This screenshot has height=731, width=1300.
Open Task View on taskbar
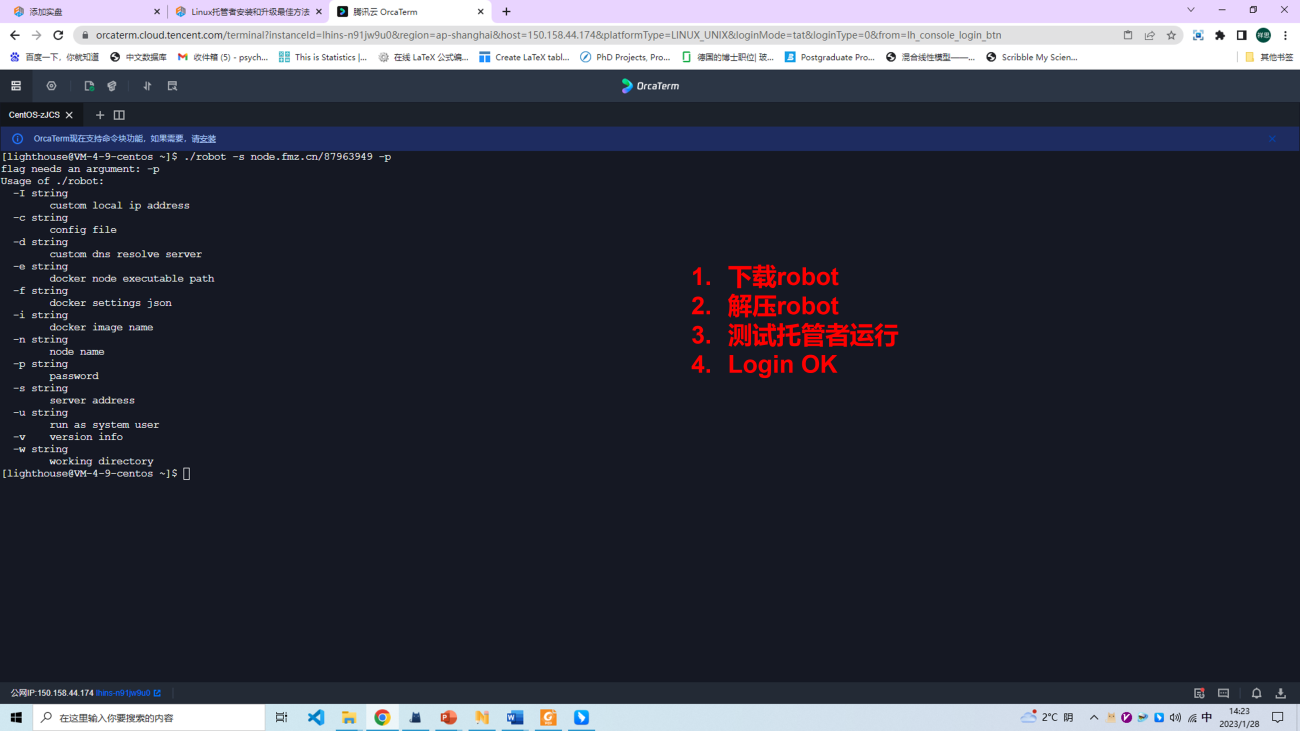(x=281, y=717)
